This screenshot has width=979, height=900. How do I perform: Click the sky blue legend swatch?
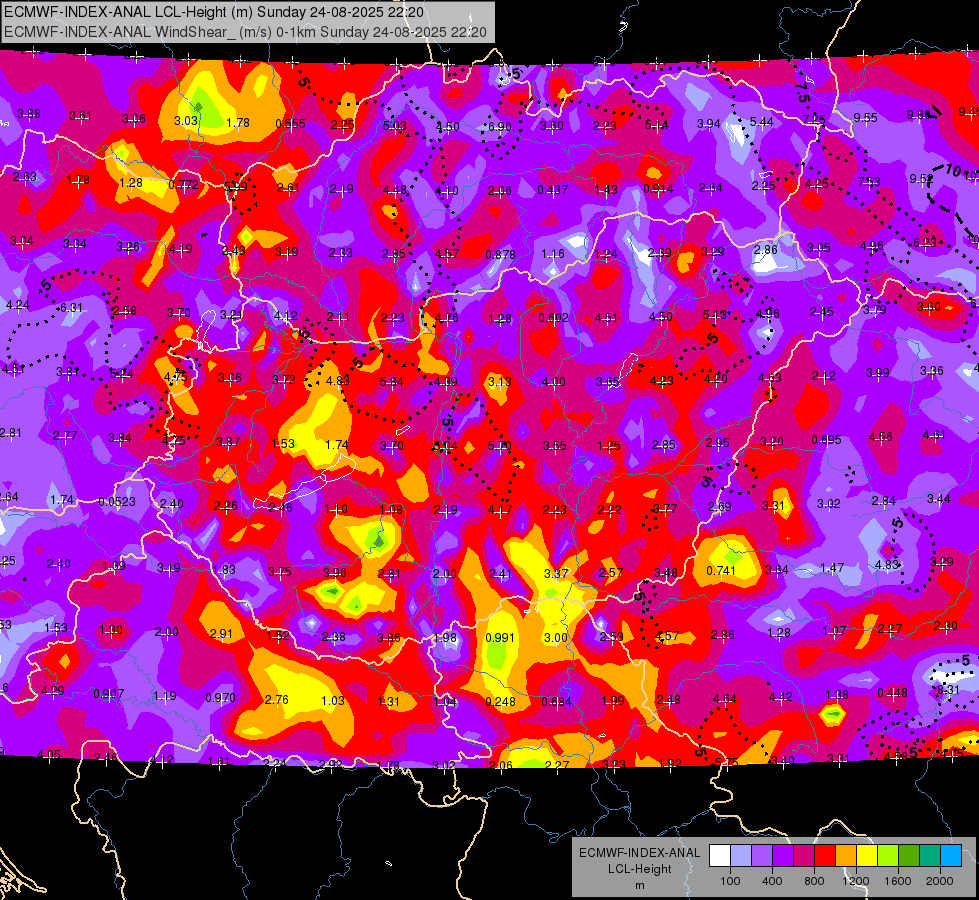pyautogui.click(x=951, y=856)
